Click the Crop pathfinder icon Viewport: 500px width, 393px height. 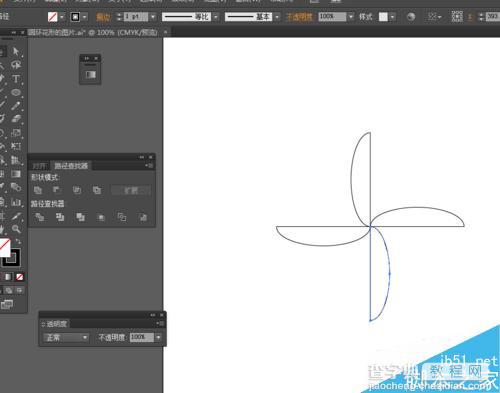tap(101, 217)
